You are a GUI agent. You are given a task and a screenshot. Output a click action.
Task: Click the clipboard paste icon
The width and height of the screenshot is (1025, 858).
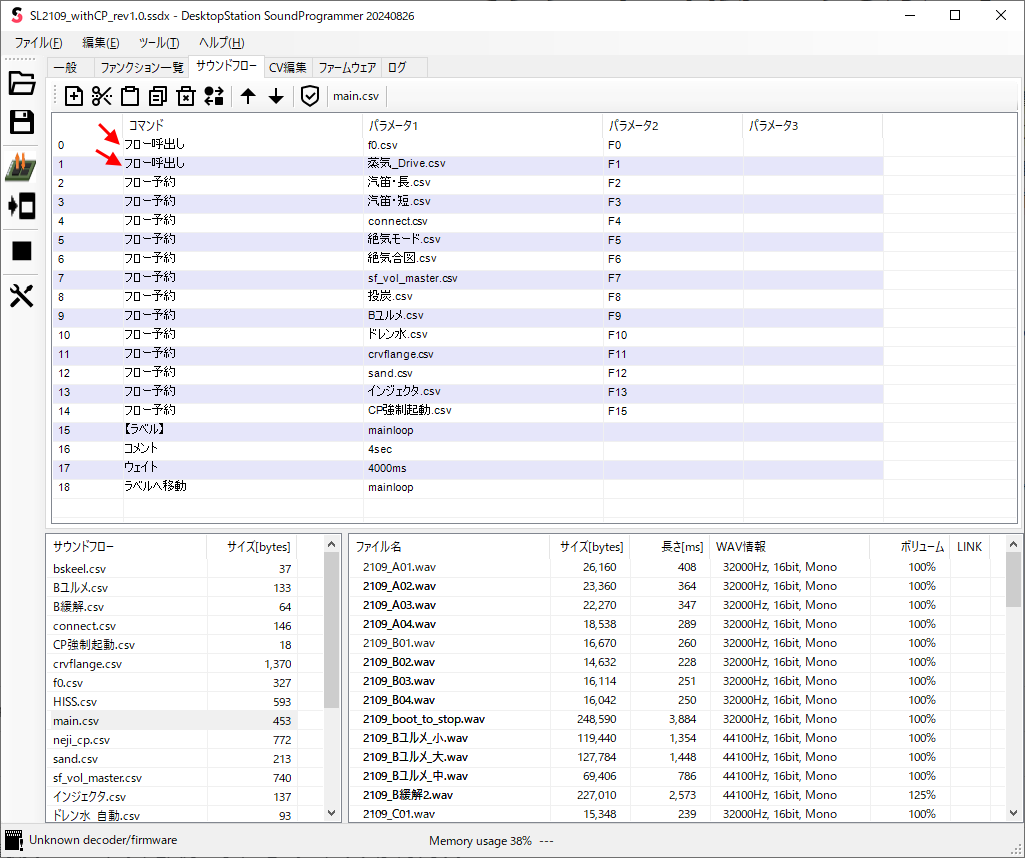tap(130, 96)
